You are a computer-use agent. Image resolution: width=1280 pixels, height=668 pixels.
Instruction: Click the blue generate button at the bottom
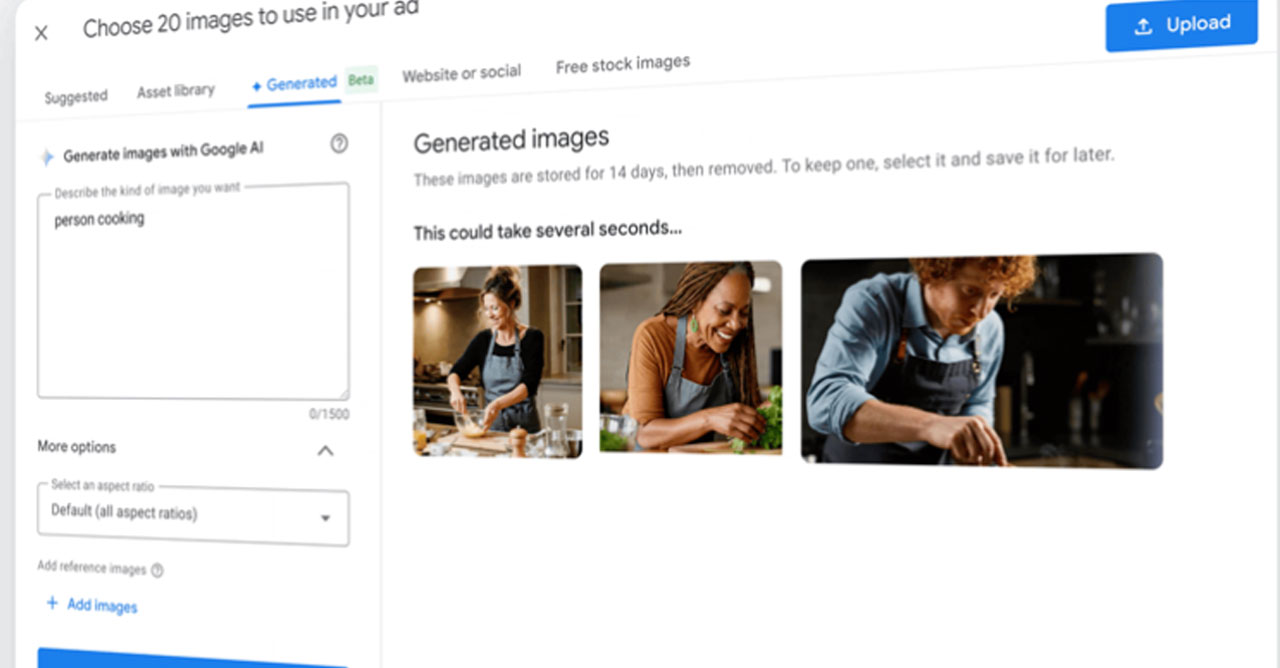point(193,658)
